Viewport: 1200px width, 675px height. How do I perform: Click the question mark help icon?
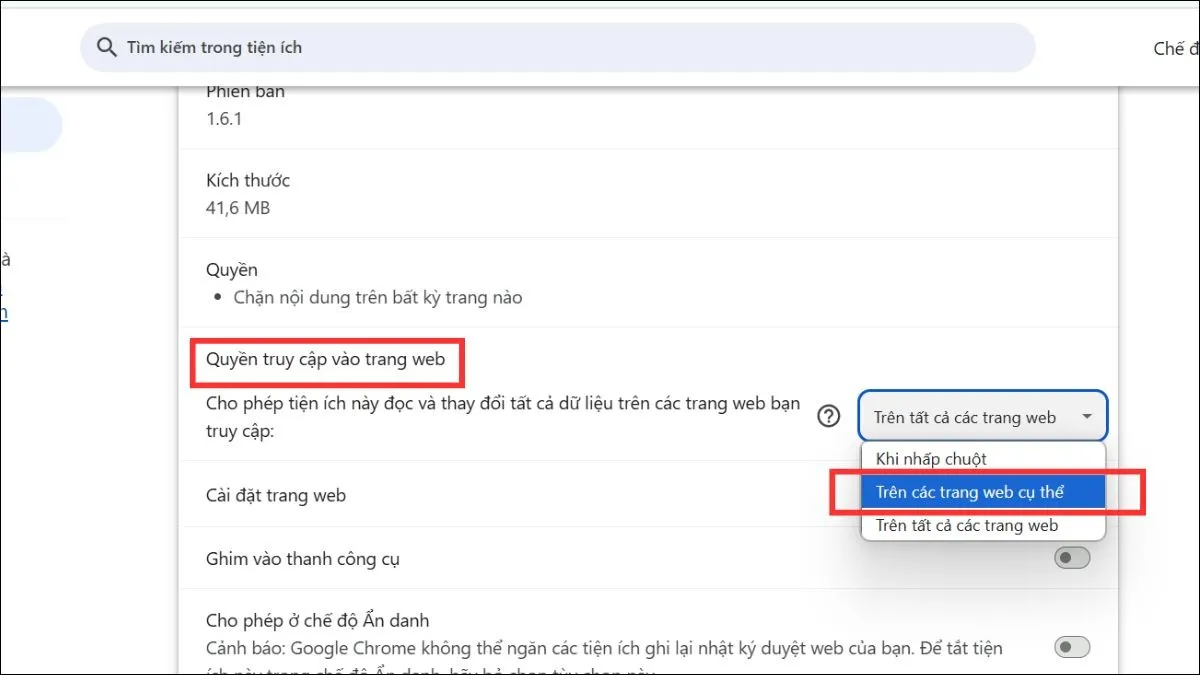(828, 417)
